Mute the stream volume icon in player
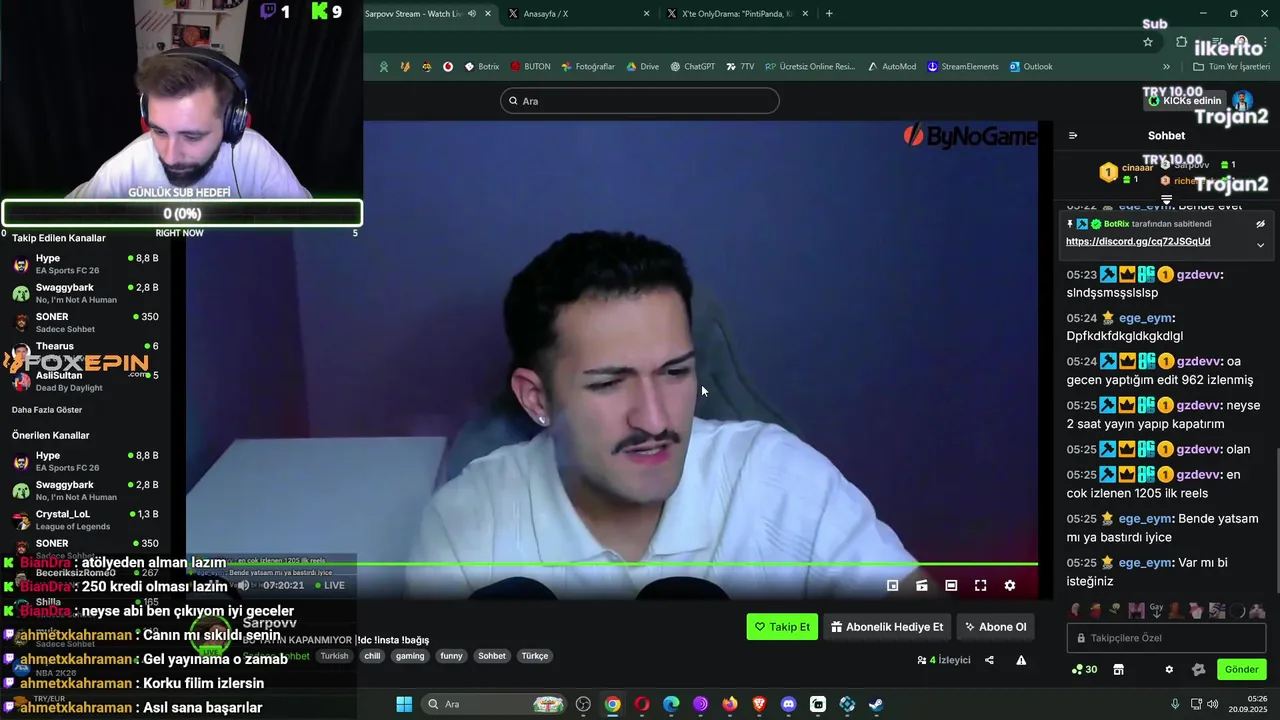Screen dimensions: 1280x720 click(244, 586)
